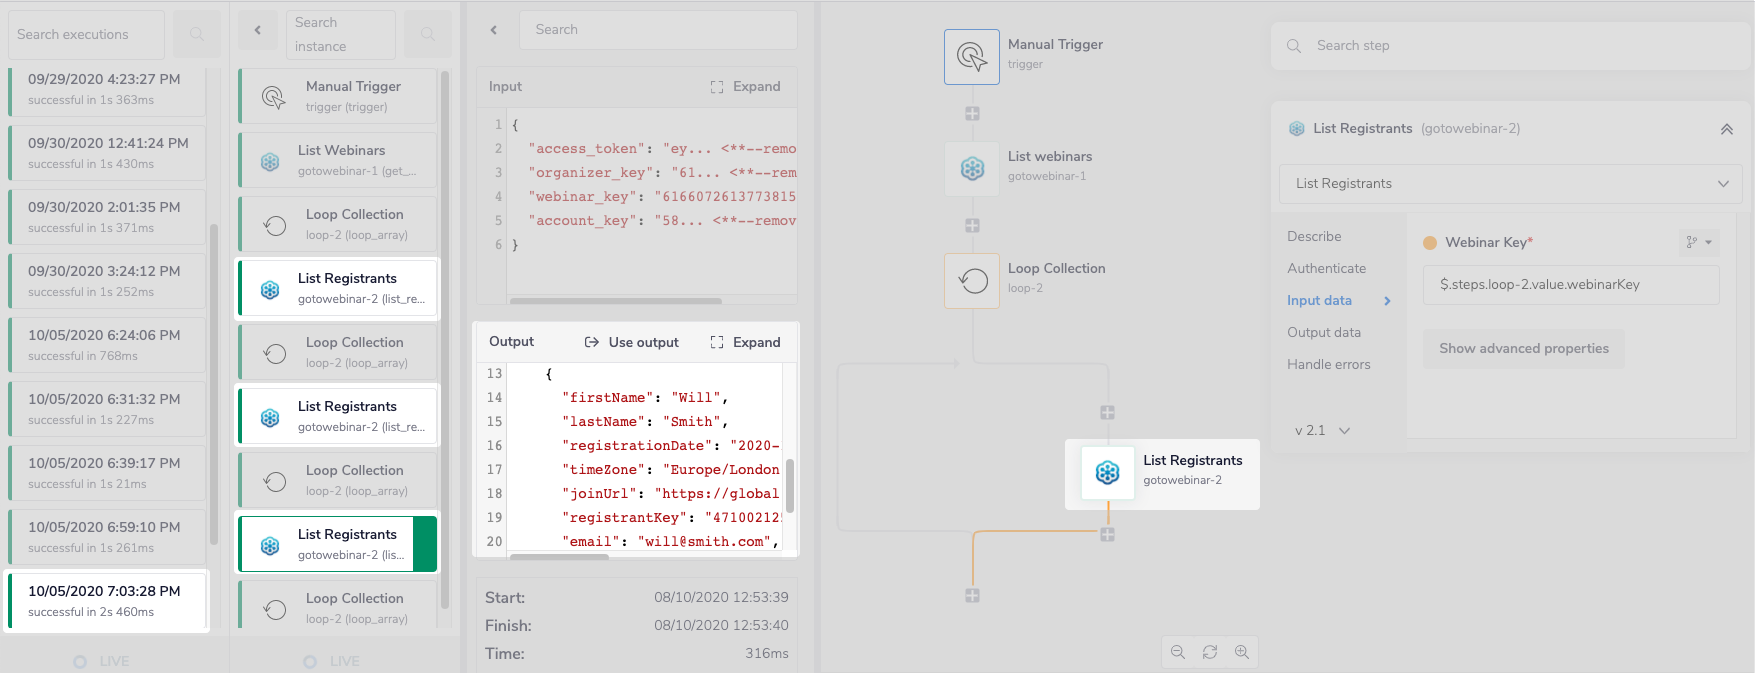The image size is (1755, 673).
Task: Select the List webinars node icon on canvas
Action: 972,168
